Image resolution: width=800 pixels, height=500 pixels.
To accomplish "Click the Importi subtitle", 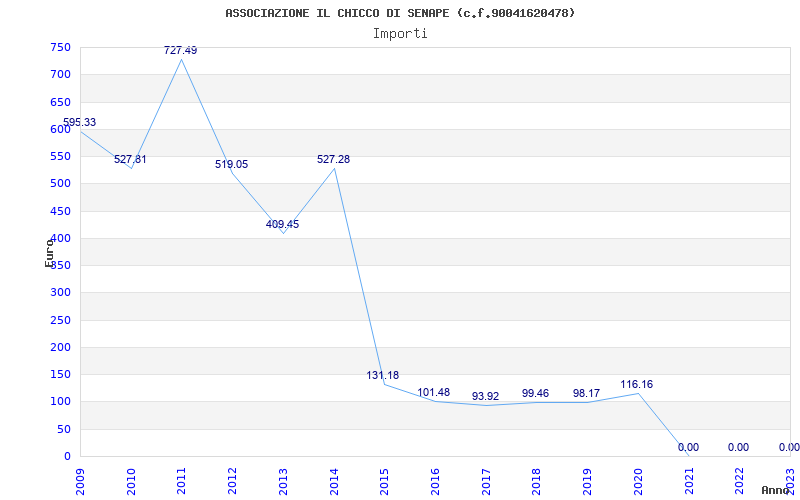I will point(400,34).
